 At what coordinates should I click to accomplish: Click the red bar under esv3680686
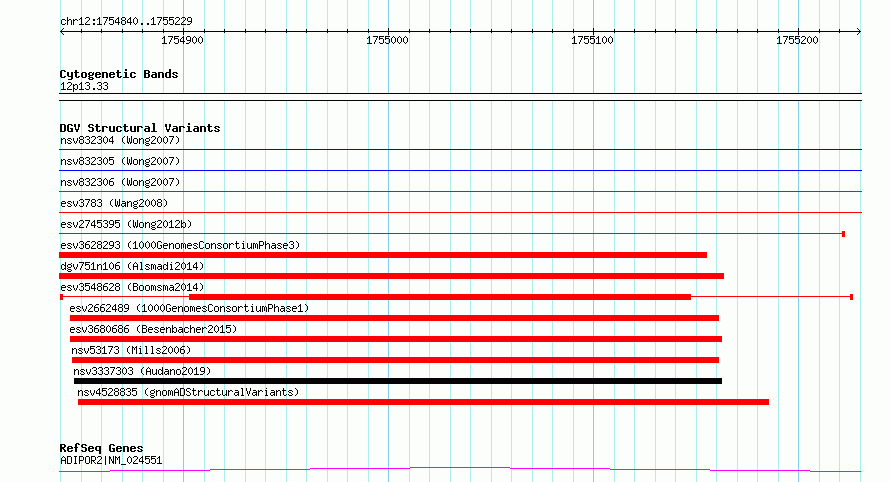[x=396, y=339]
